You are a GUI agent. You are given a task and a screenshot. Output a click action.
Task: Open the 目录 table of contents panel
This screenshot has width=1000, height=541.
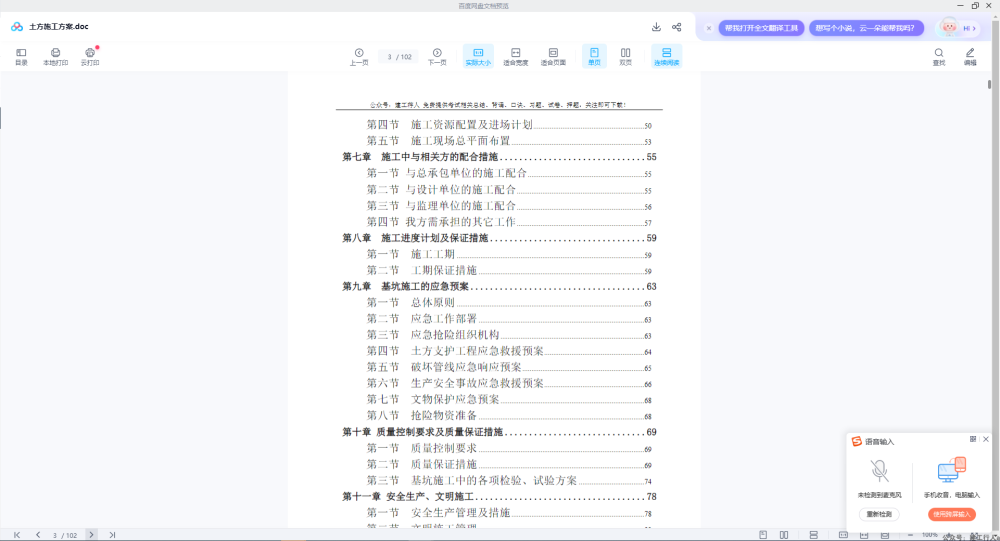(21, 56)
